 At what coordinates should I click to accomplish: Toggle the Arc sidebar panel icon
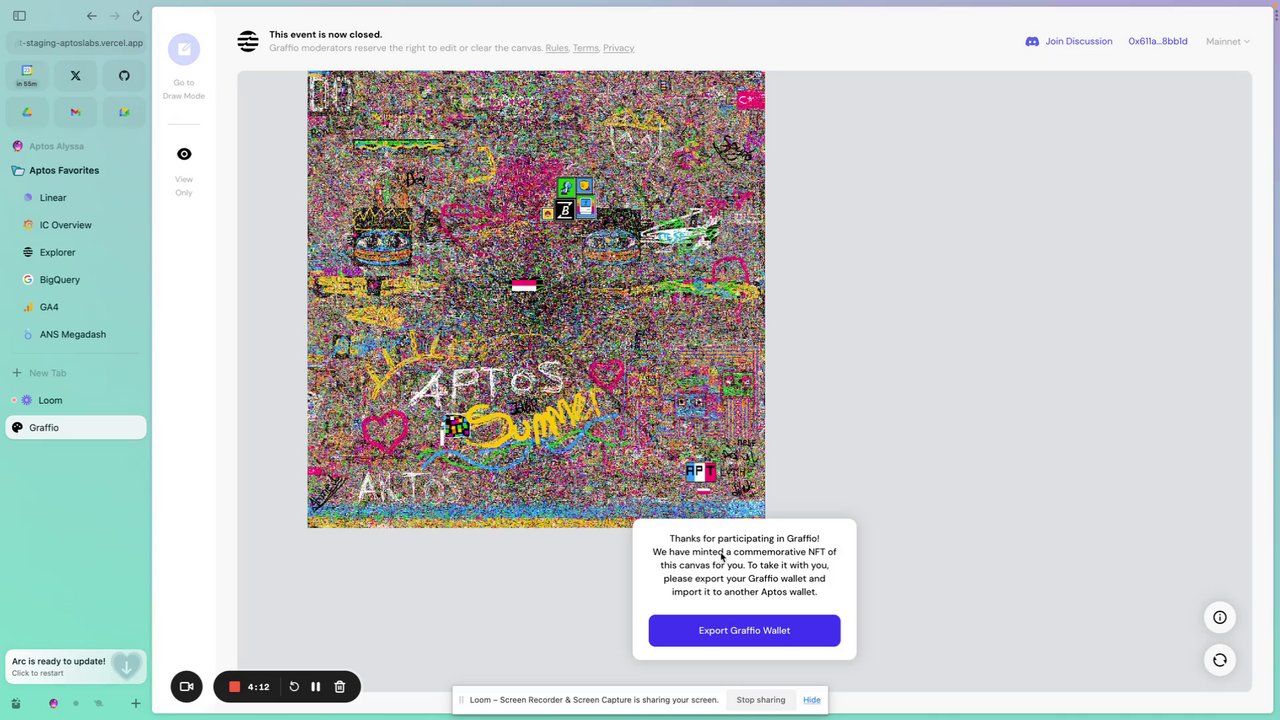(x=19, y=16)
